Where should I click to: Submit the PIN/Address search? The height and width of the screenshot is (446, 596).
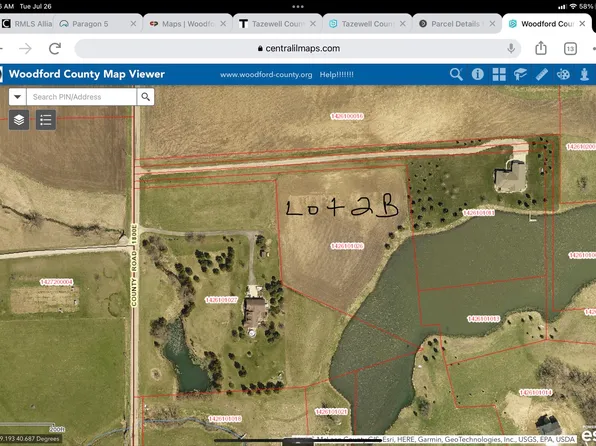[146, 97]
